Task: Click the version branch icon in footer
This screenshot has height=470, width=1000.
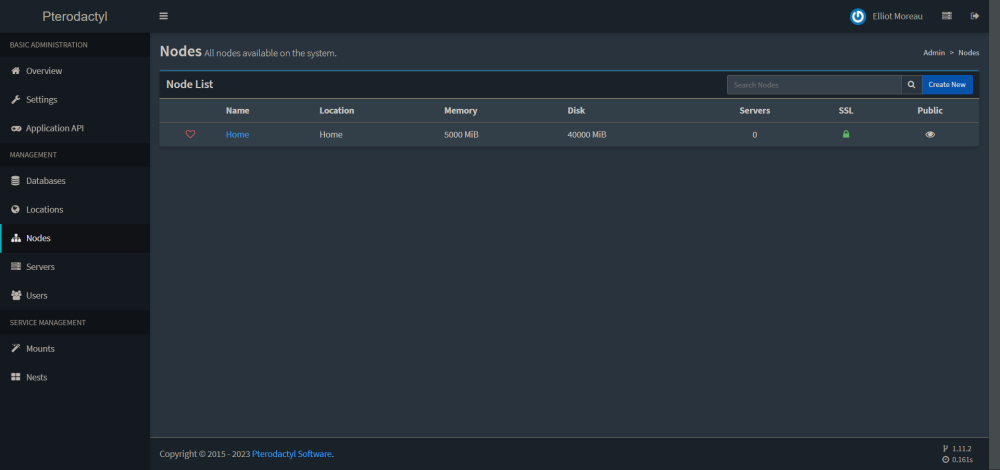Action: pyautogui.click(x=945, y=448)
